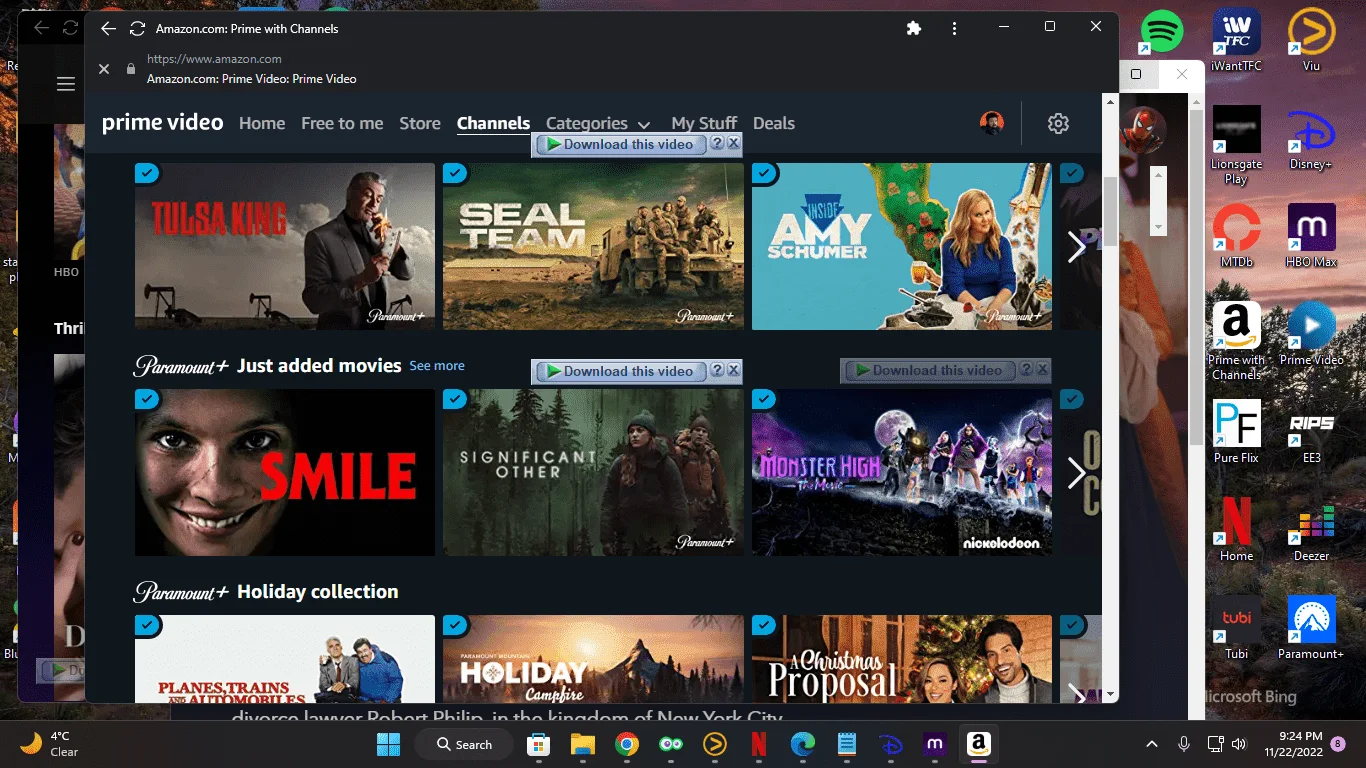This screenshot has height=768, width=1366.
Task: Toggle the watchlist check on Holiday Campfire
Action: 455,625
